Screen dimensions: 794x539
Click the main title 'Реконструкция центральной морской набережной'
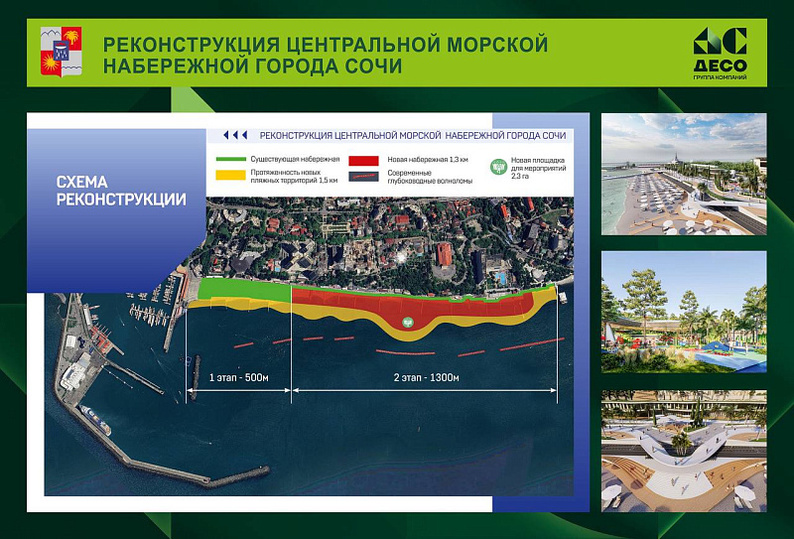[x=326, y=56]
